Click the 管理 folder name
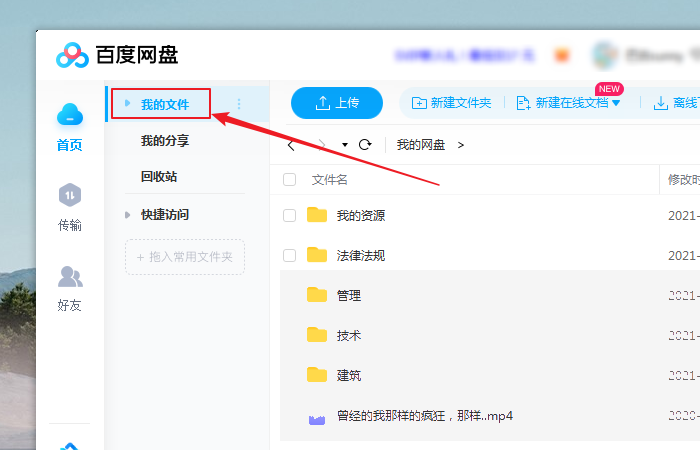The width and height of the screenshot is (700, 450). tap(349, 296)
